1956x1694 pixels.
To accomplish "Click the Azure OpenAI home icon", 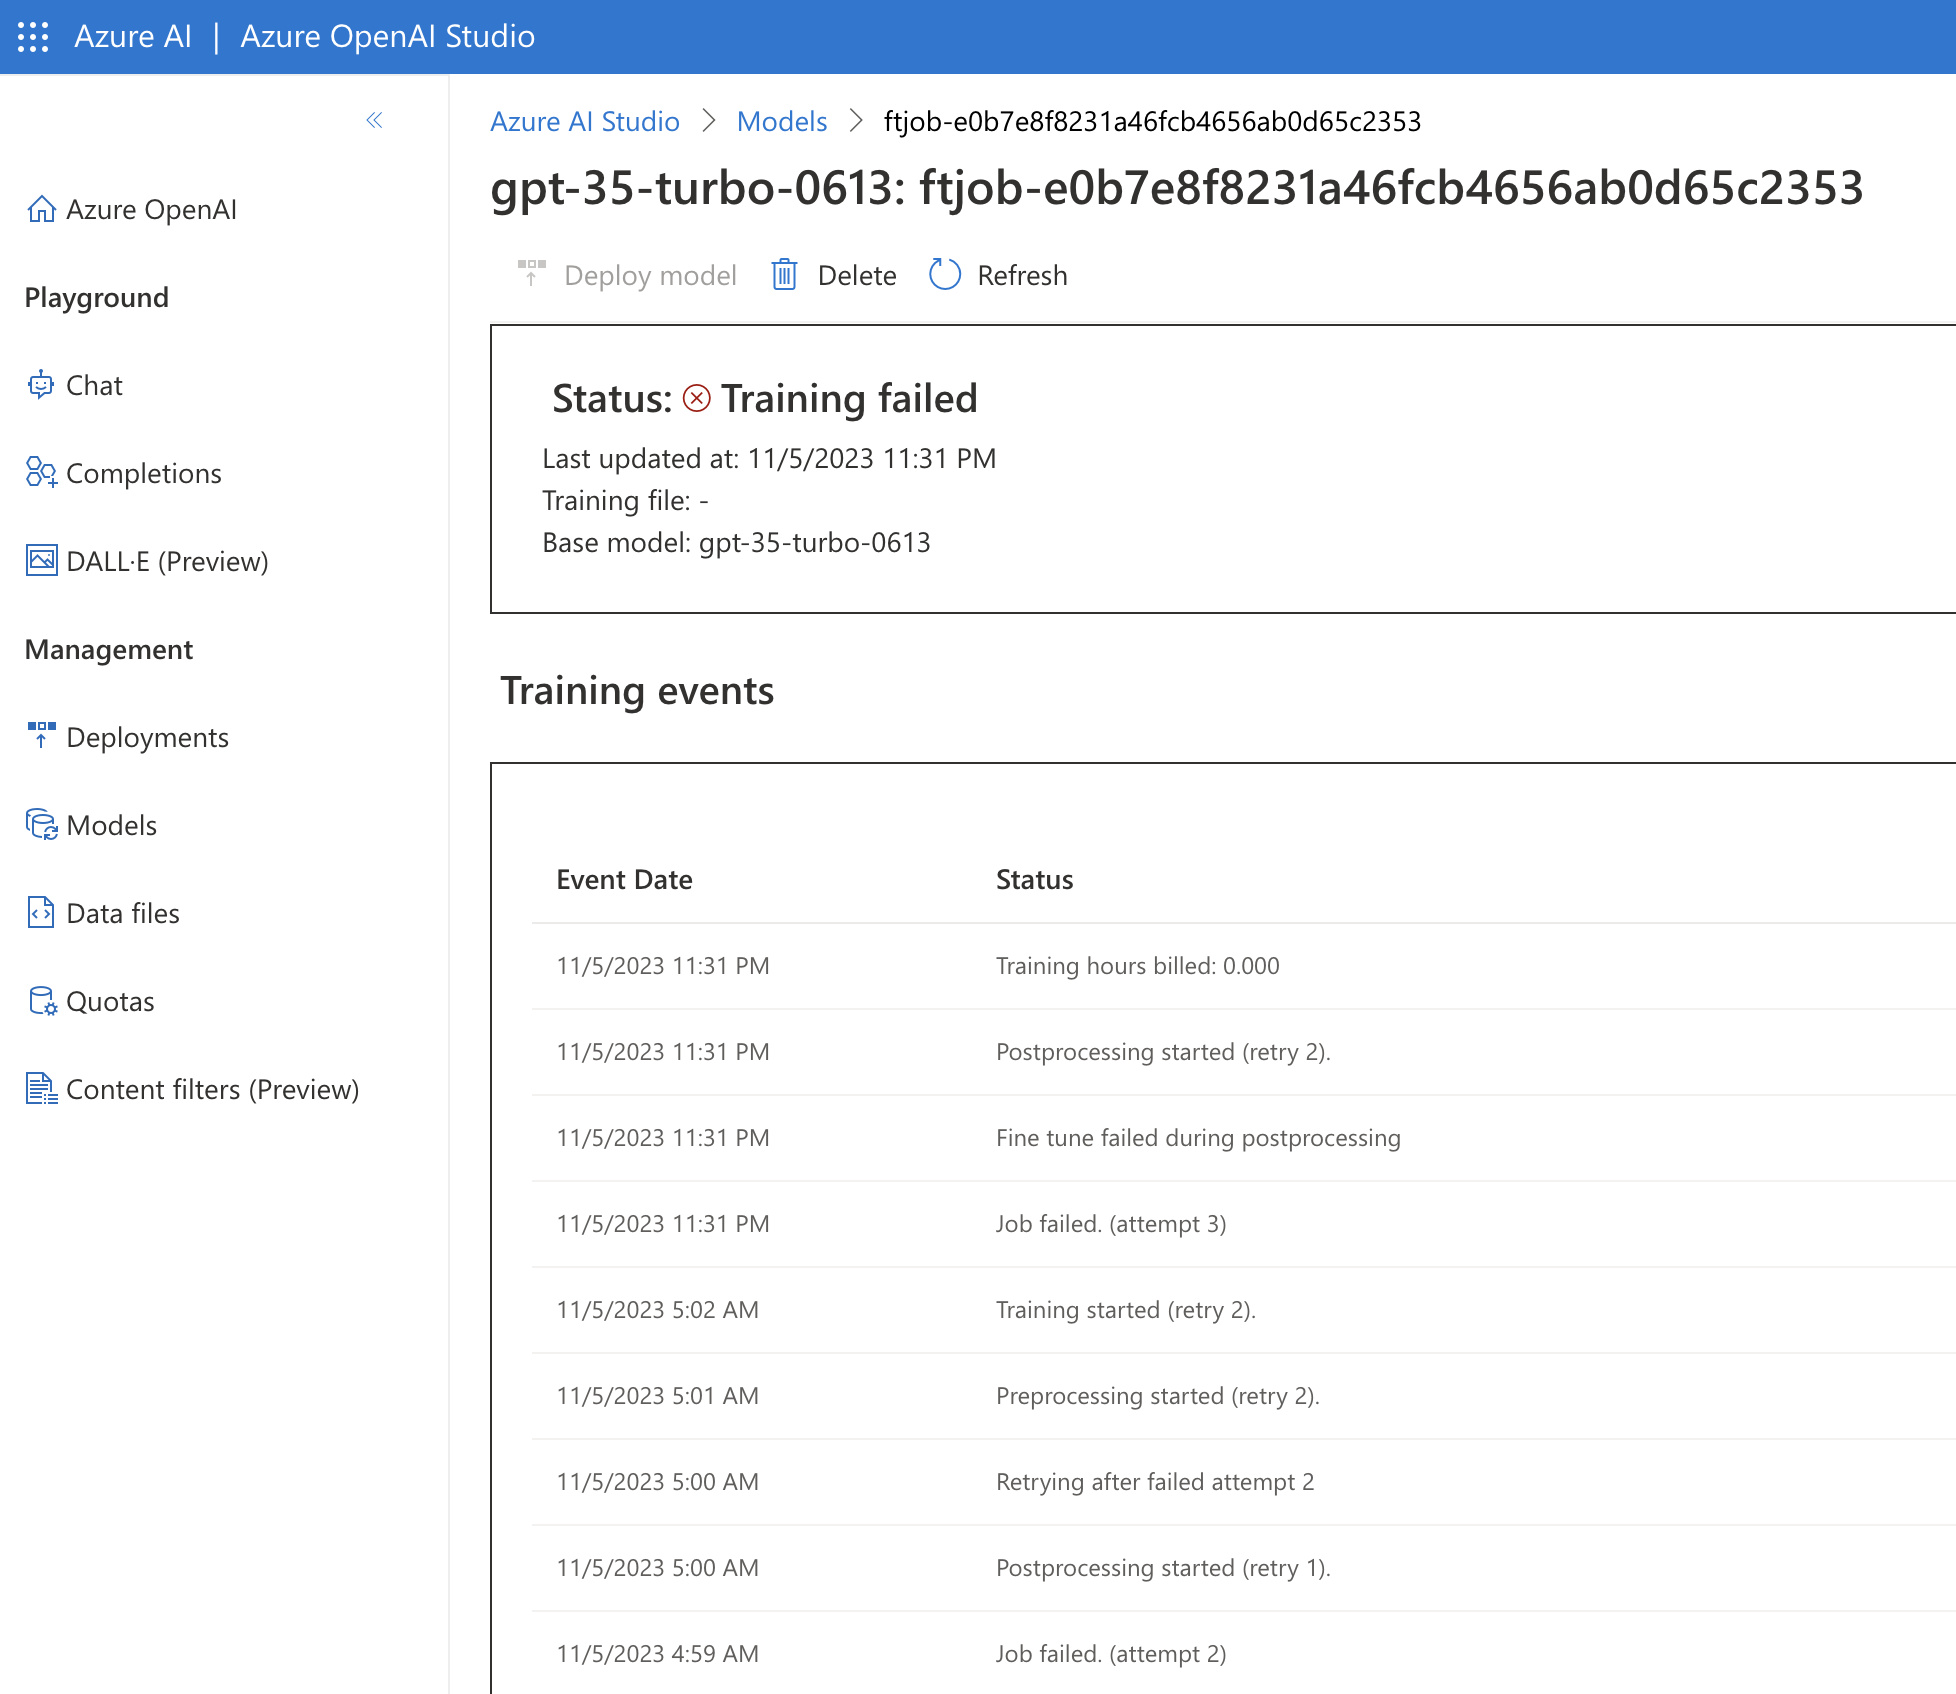I will [x=41, y=209].
